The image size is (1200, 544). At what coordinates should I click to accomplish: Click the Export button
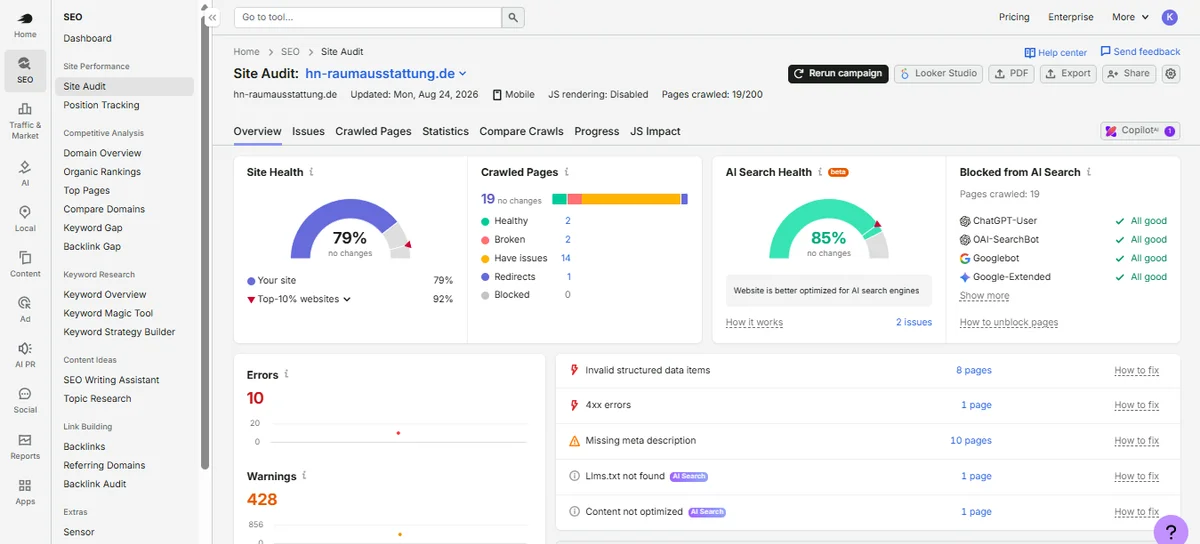pyautogui.click(x=1069, y=73)
